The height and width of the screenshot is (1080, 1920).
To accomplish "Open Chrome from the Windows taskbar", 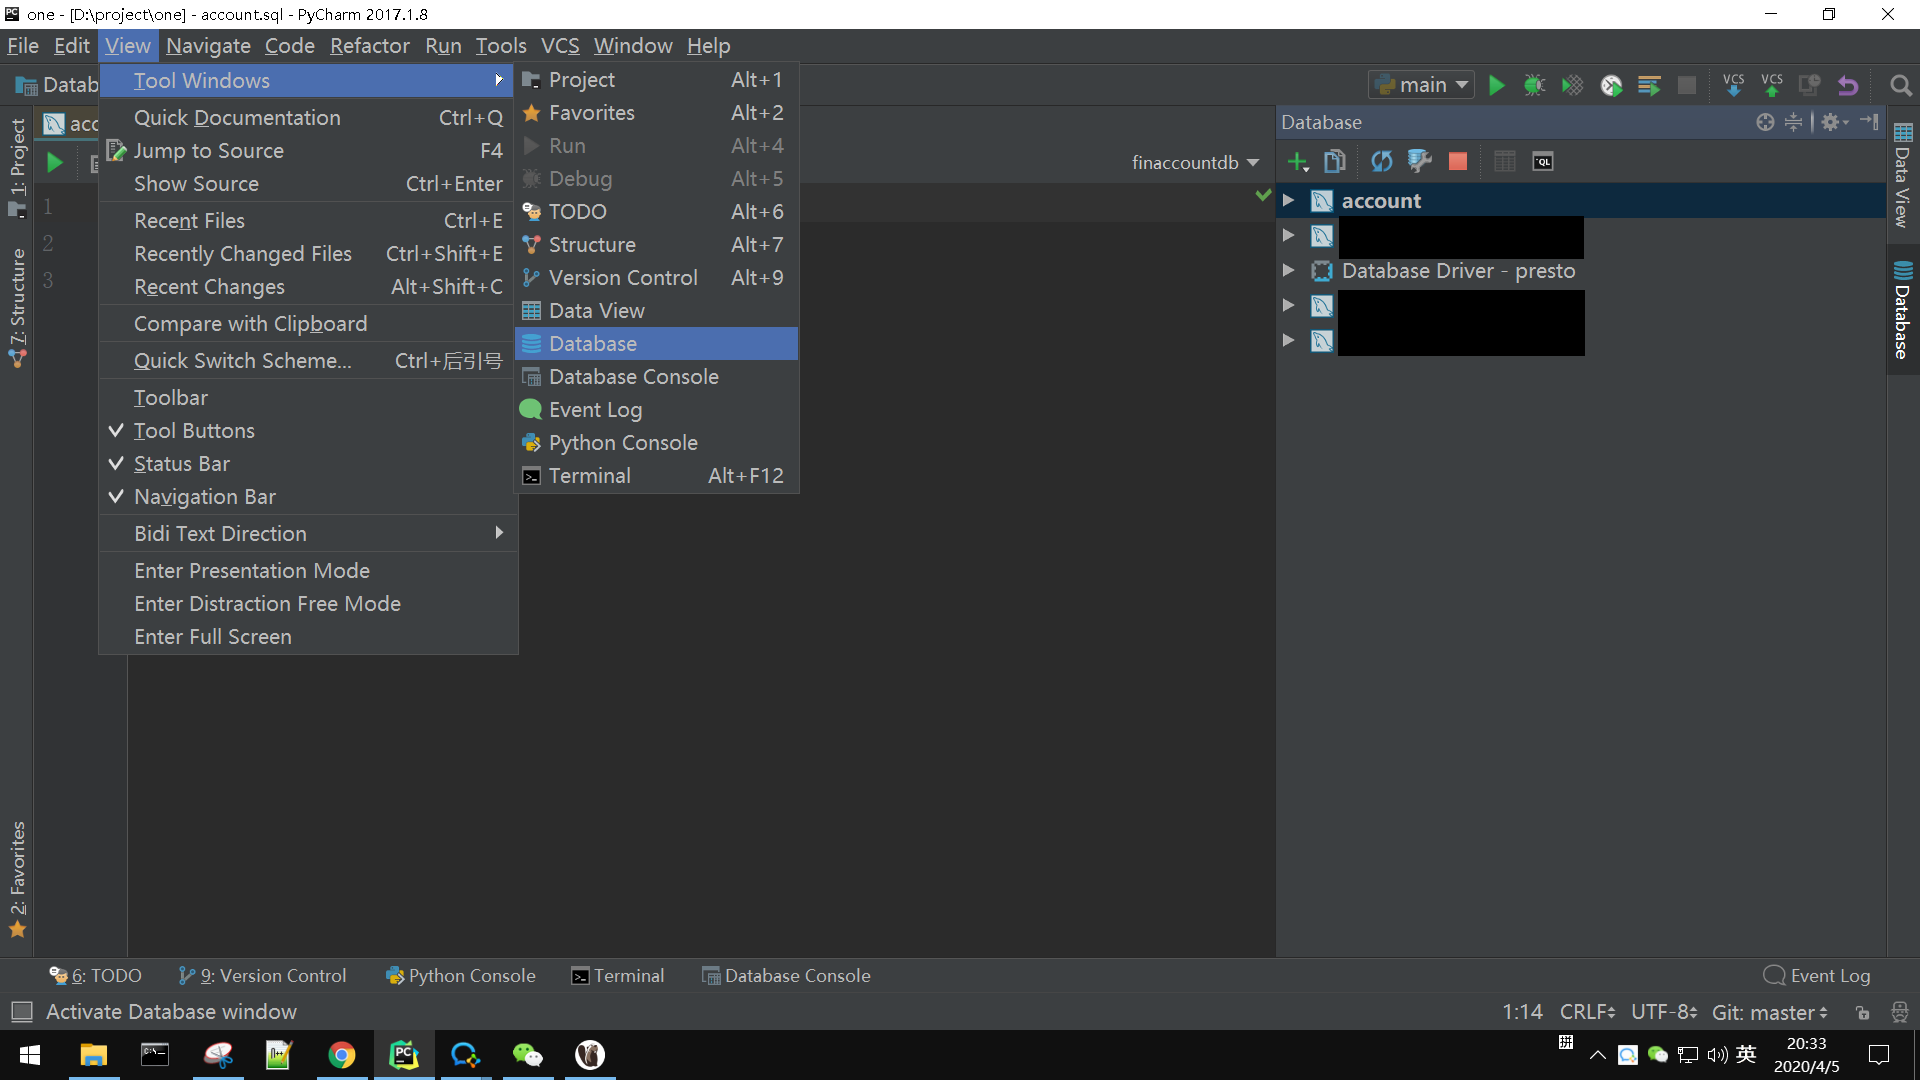I will (x=342, y=1055).
